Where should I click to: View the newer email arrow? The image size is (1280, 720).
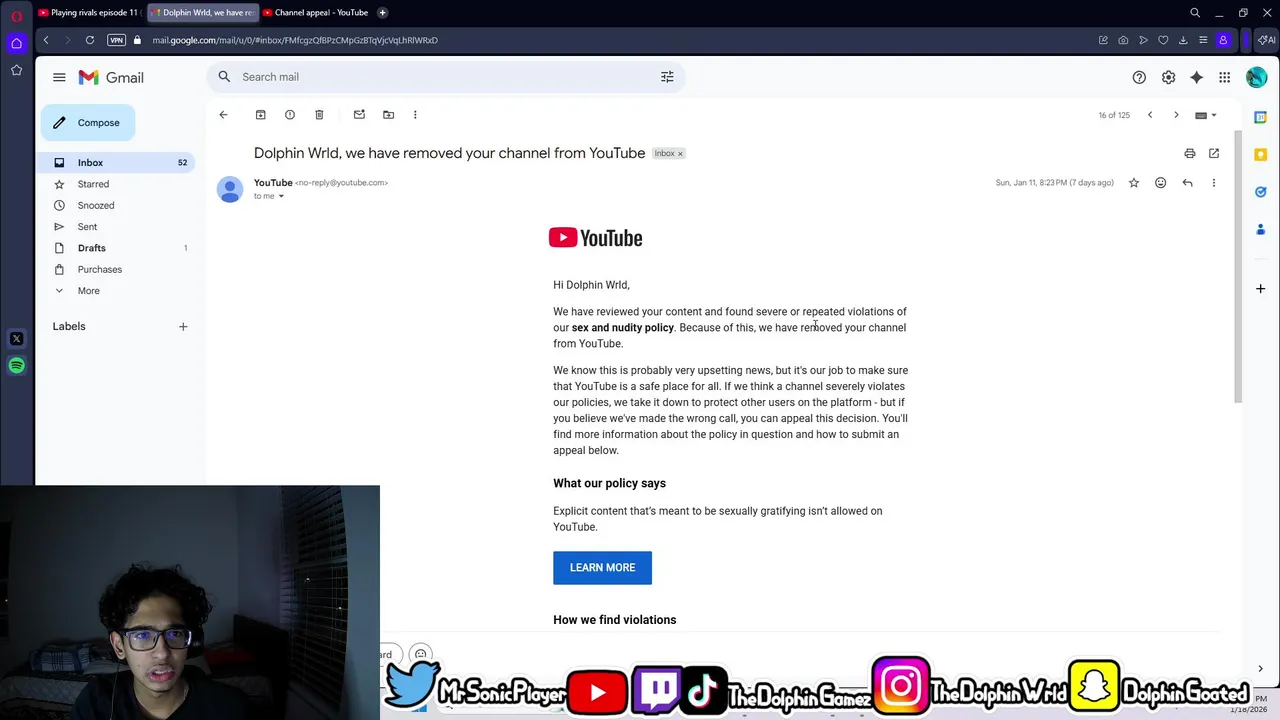point(1150,115)
